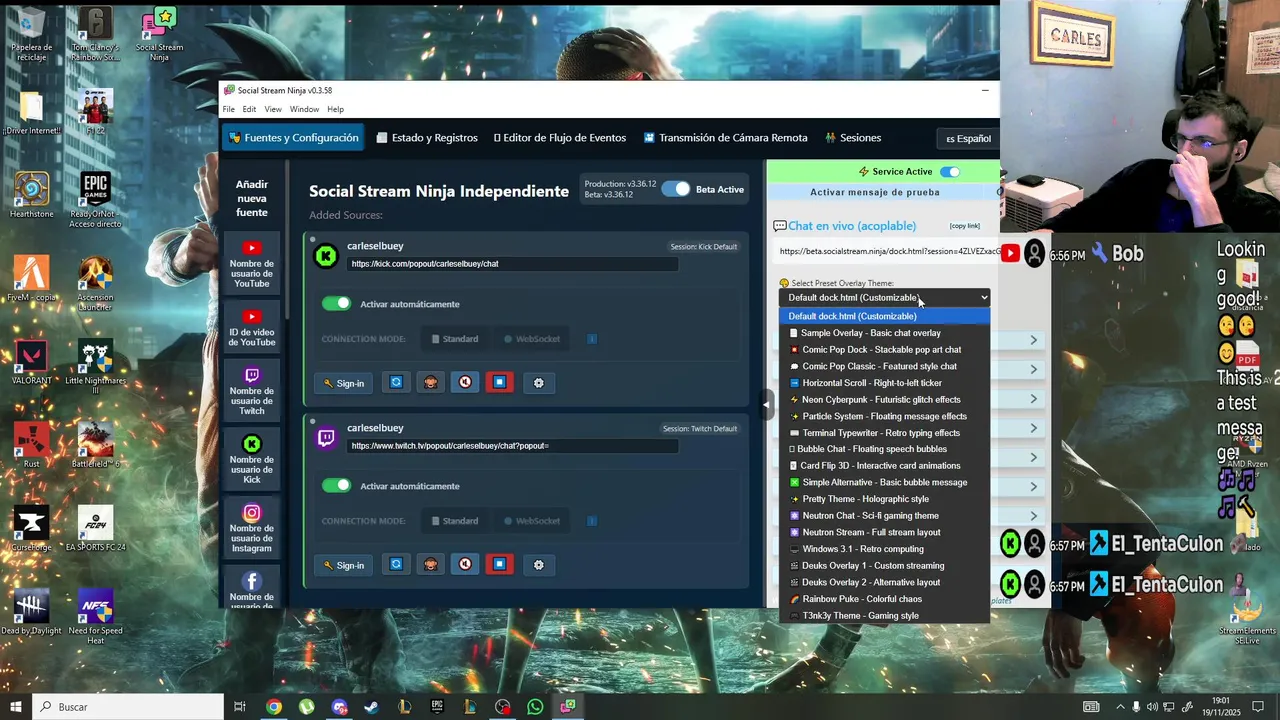Select WebSocket connection mode for the Kick source
The image size is (1280, 720).
[x=531, y=339]
